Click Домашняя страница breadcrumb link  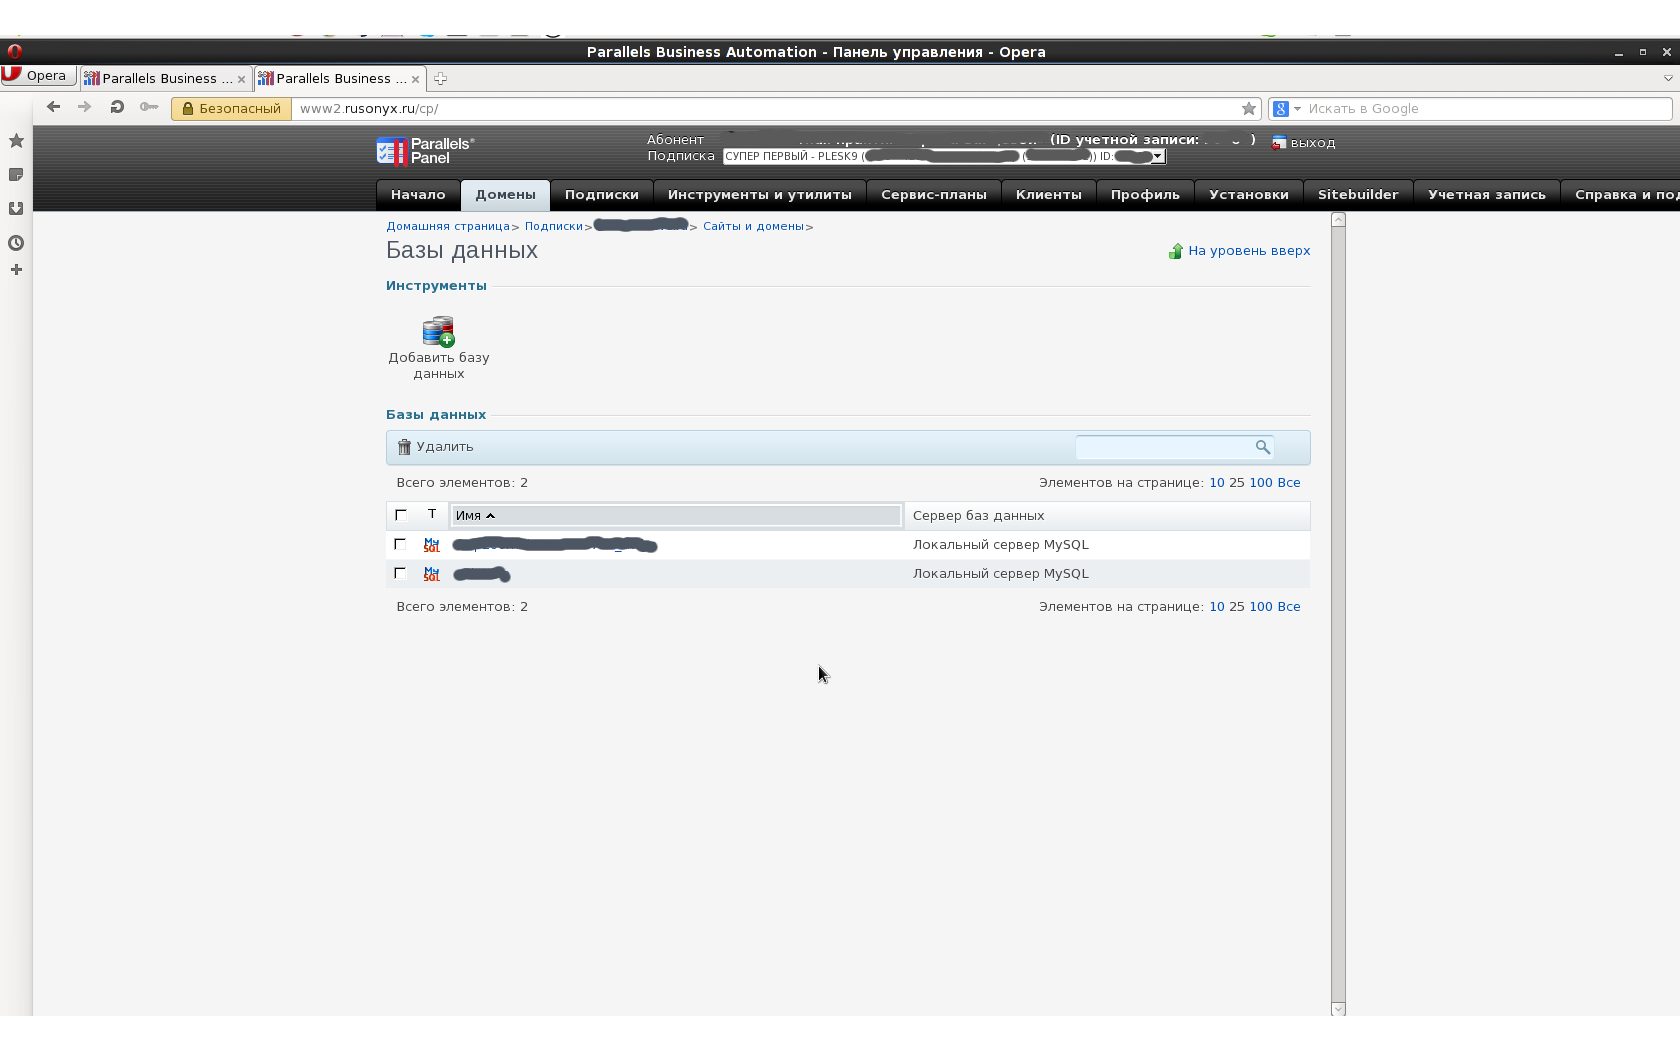448,227
